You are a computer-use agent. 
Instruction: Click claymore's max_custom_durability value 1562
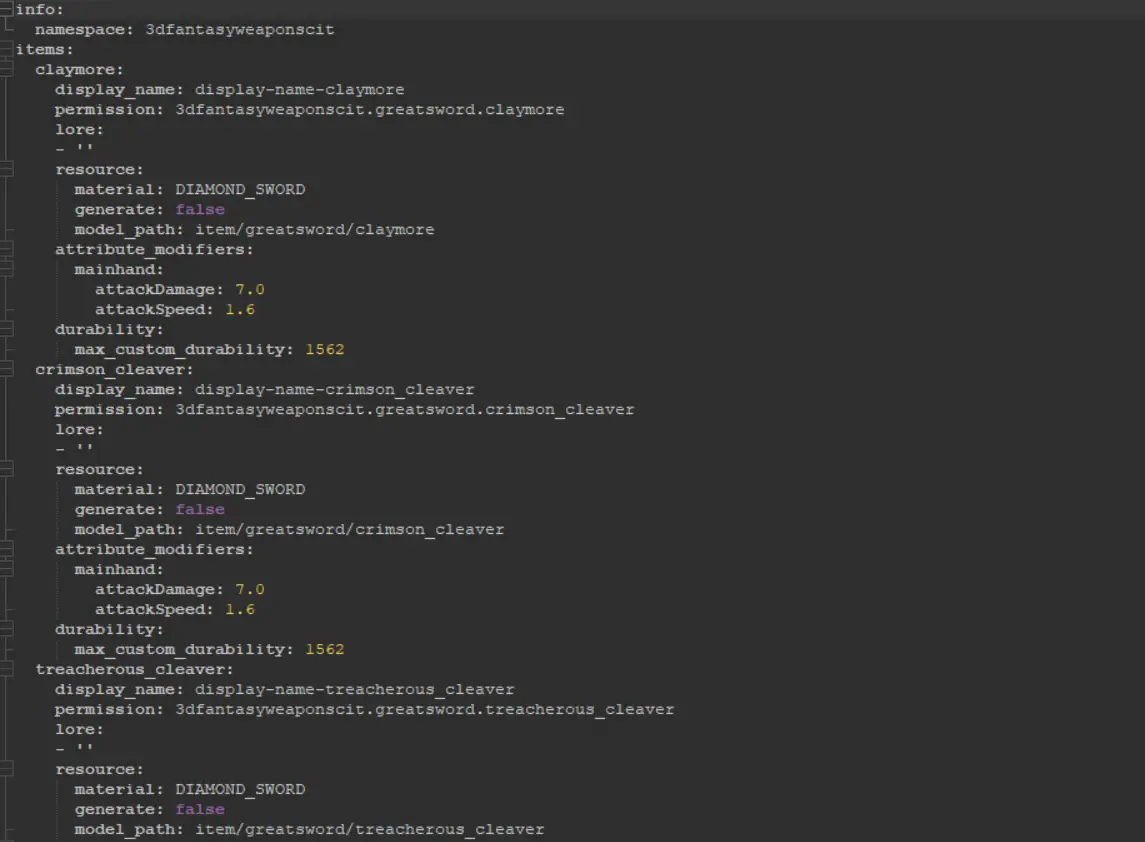pyautogui.click(x=325, y=350)
